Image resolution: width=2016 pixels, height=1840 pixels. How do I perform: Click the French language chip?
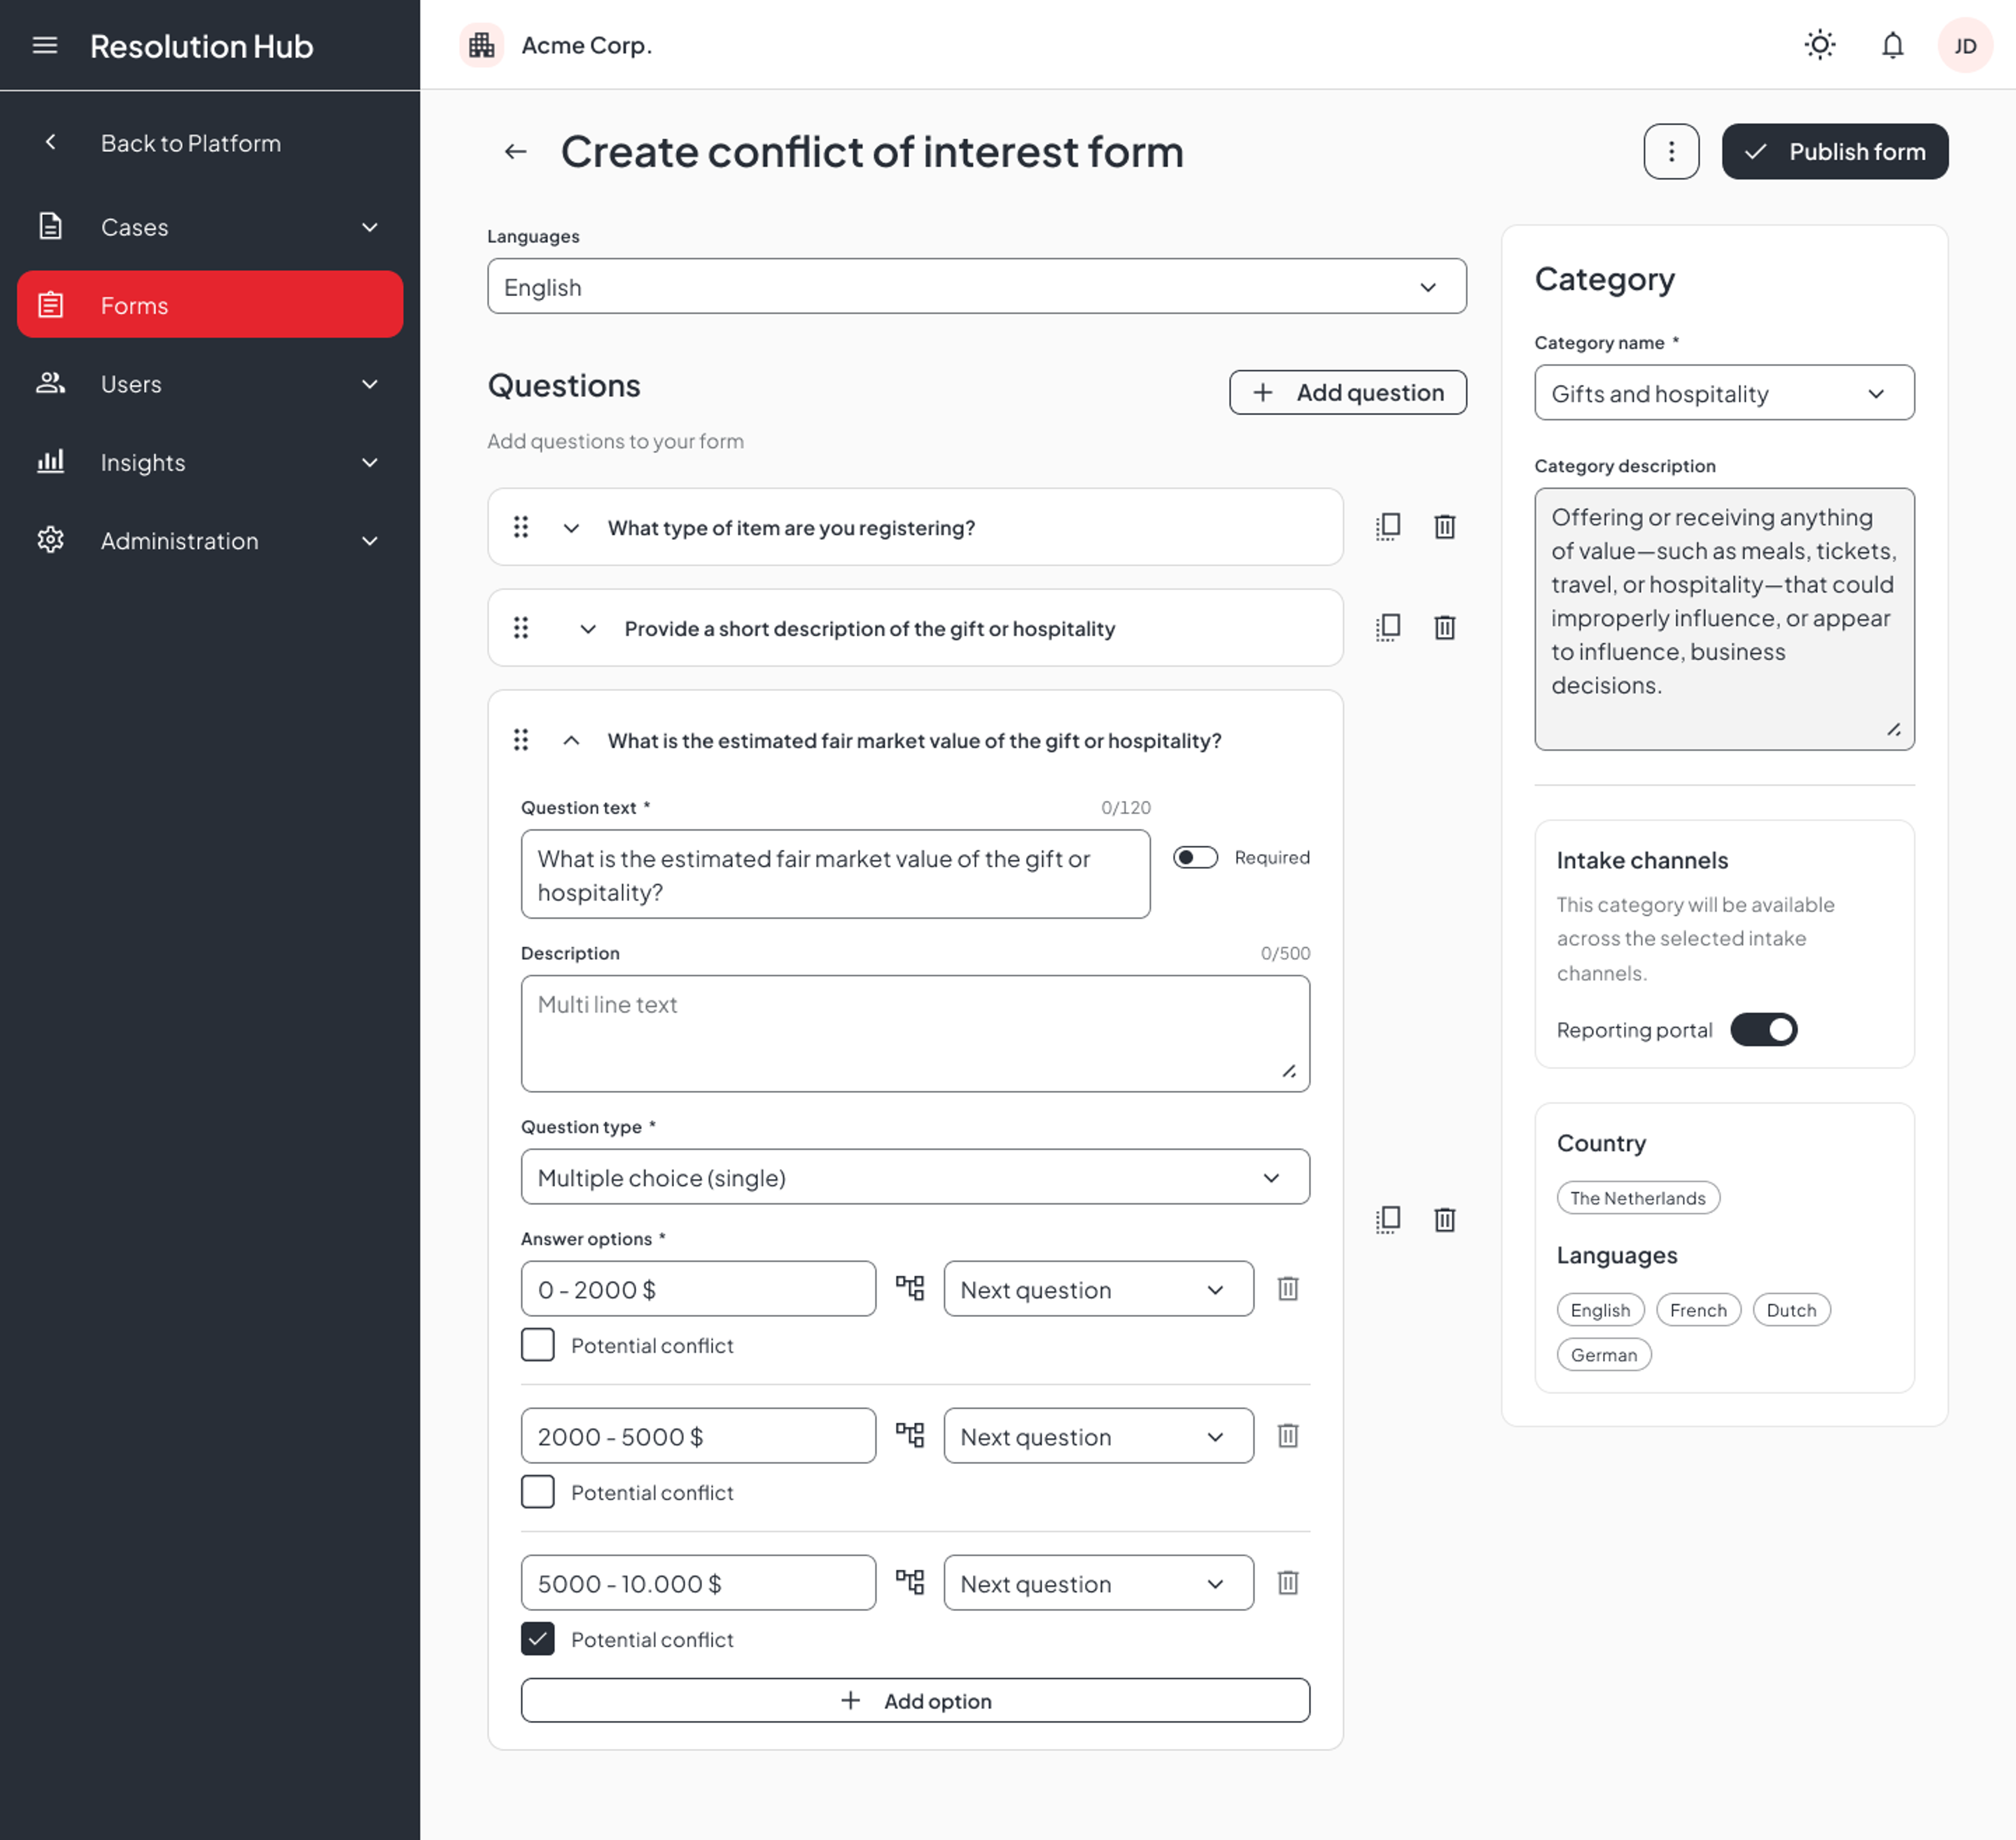click(x=1698, y=1310)
